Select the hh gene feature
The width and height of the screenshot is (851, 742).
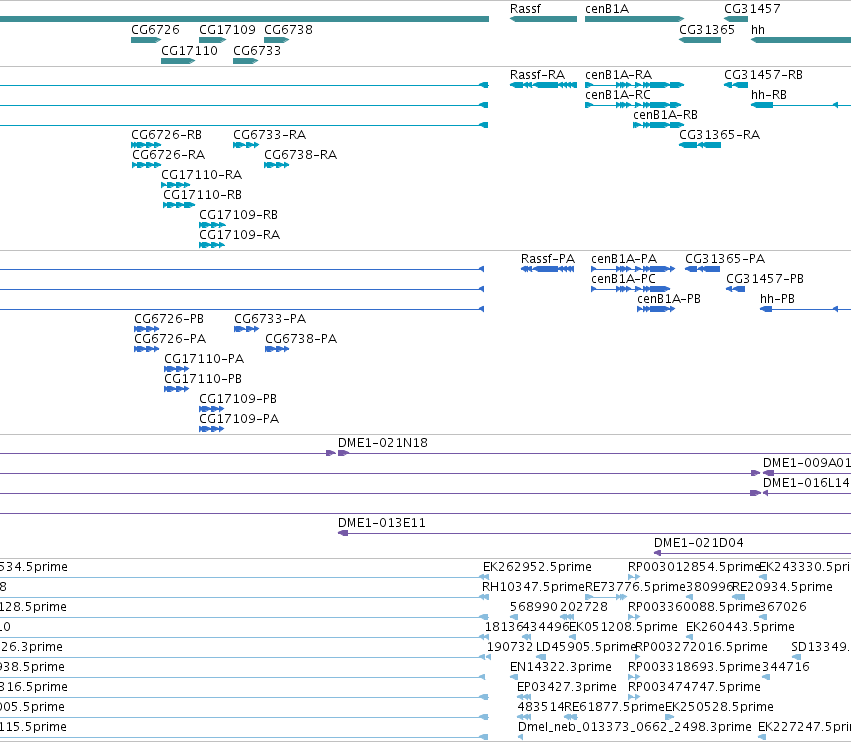pos(801,40)
